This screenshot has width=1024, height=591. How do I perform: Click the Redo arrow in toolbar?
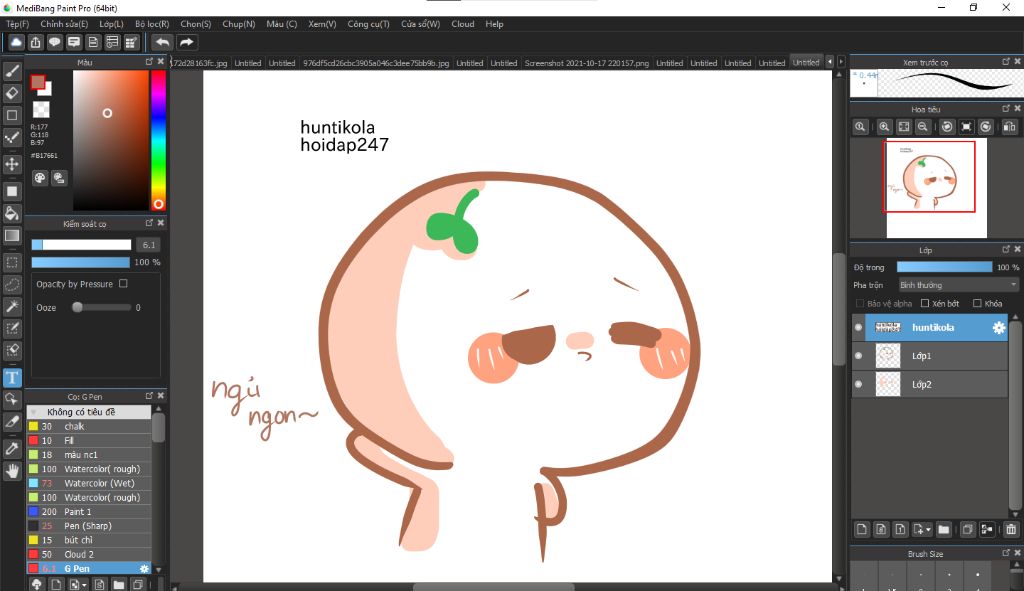[x=187, y=42]
